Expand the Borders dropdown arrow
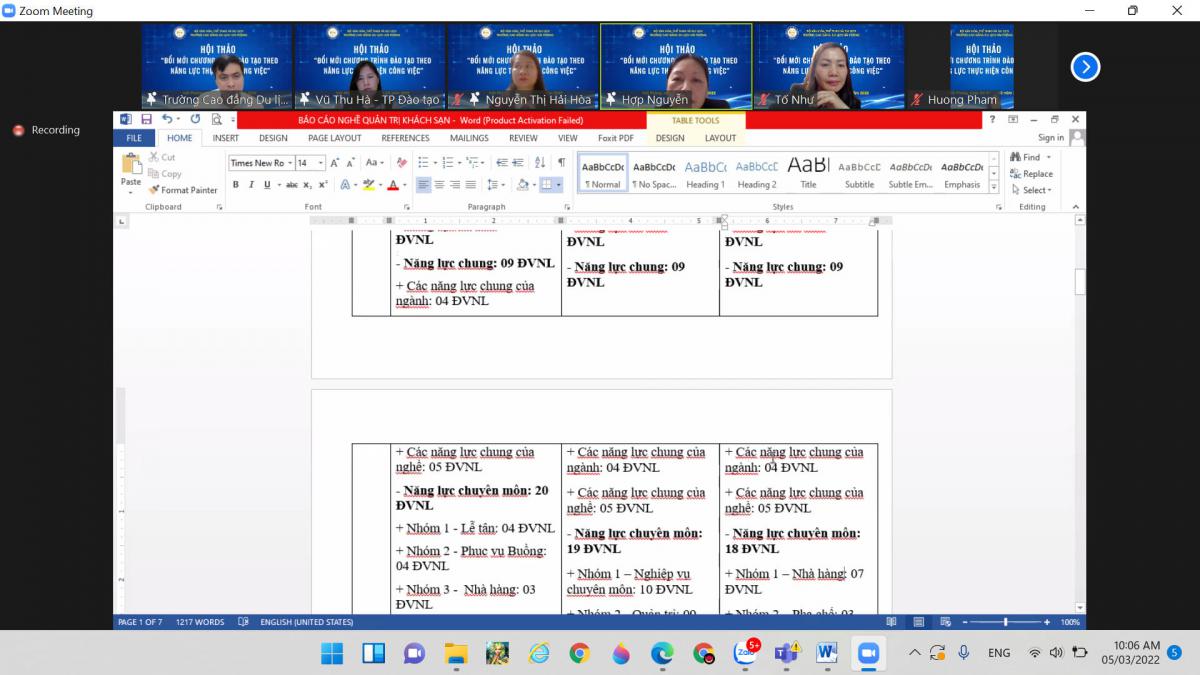The height and width of the screenshot is (675, 1200). point(559,185)
